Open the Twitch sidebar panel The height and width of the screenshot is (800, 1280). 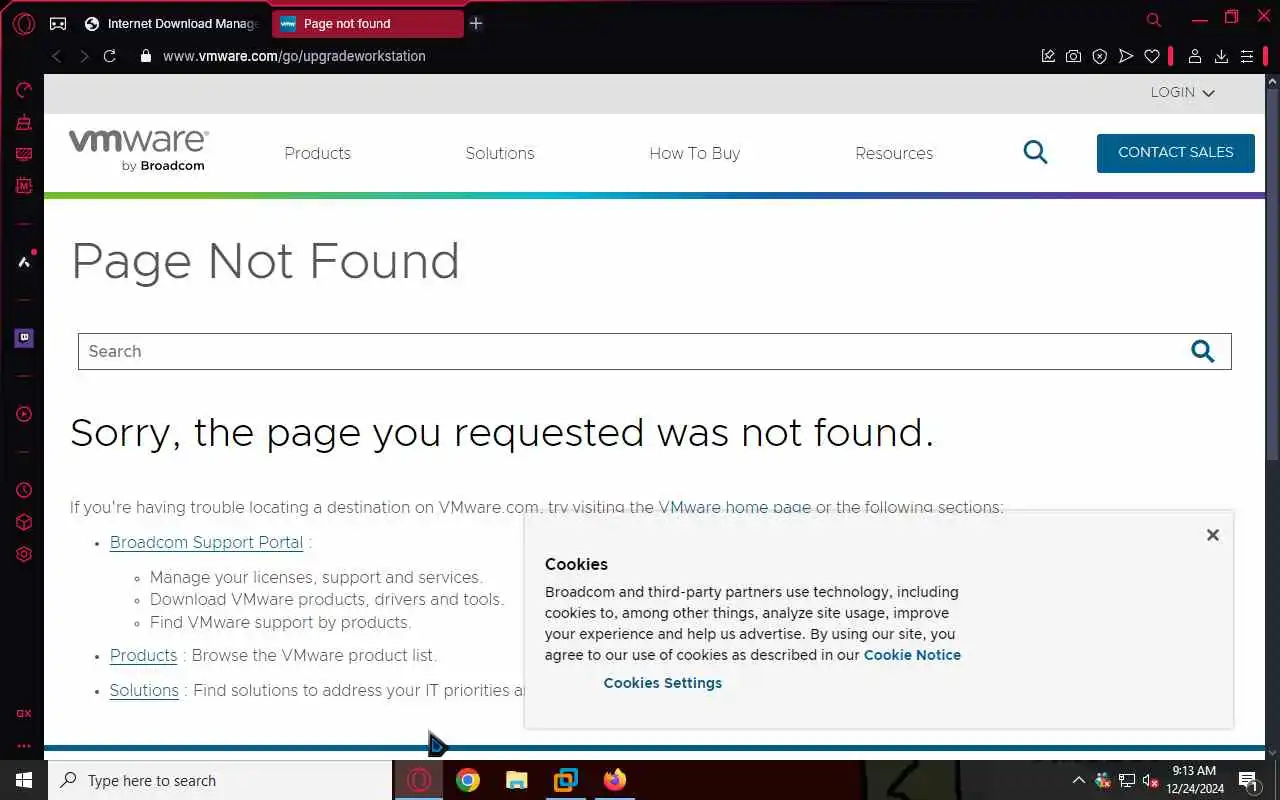point(24,338)
